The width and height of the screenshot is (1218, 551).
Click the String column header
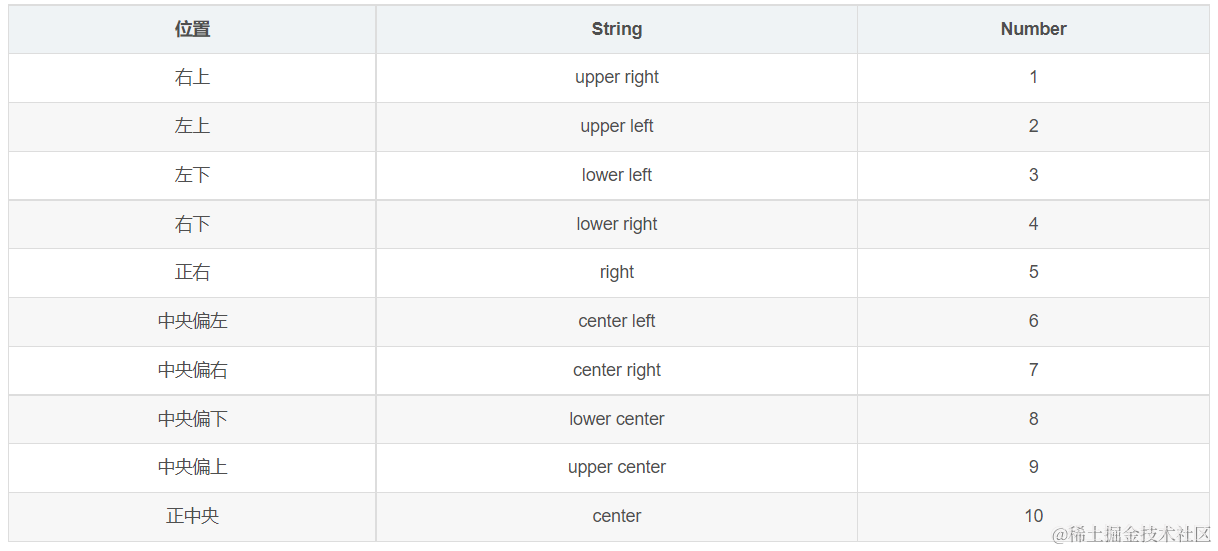click(x=616, y=29)
